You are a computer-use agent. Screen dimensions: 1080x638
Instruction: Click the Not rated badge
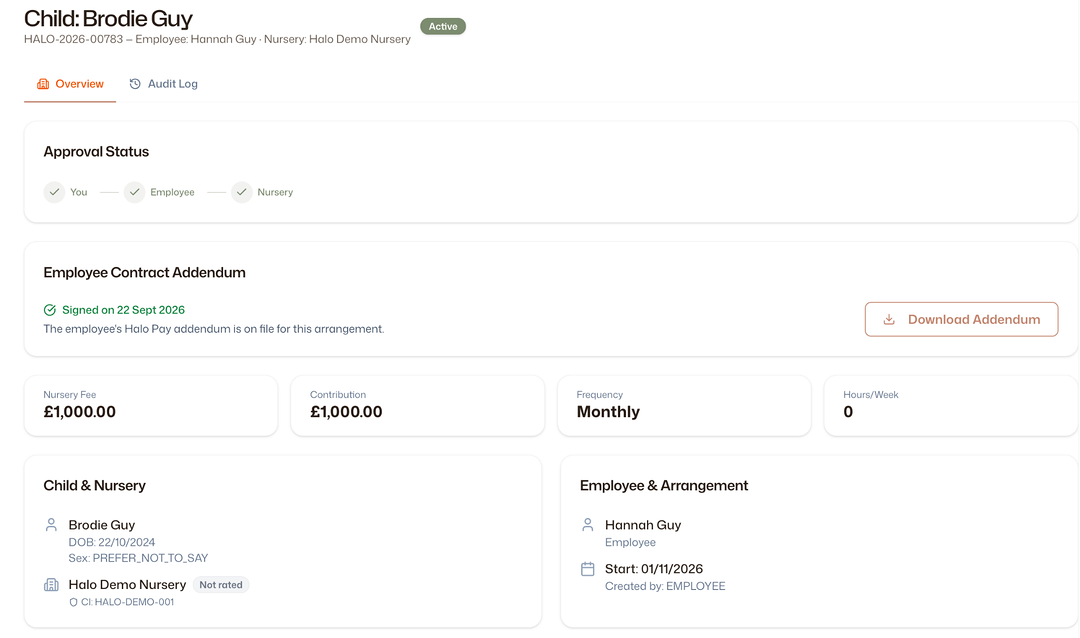220,585
